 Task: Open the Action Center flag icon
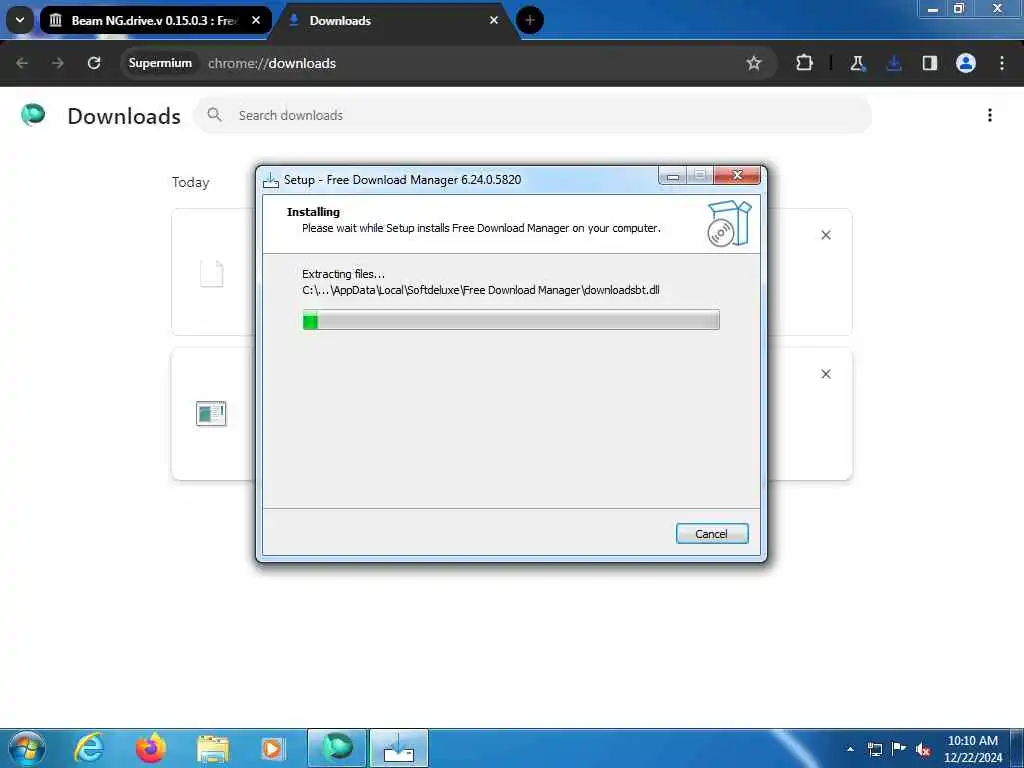(x=899, y=748)
